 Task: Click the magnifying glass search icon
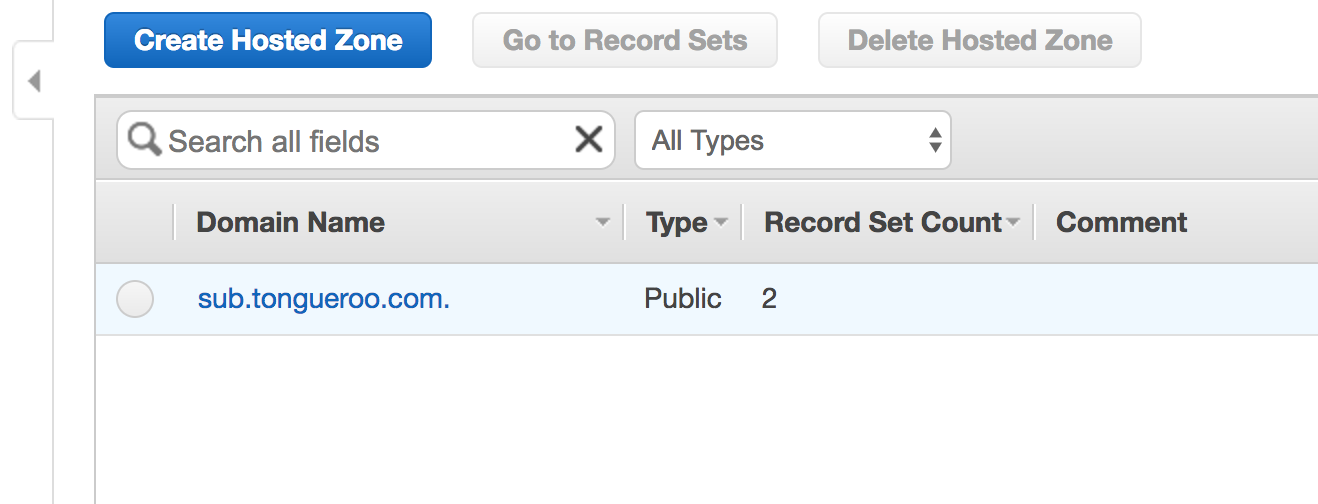[144, 140]
